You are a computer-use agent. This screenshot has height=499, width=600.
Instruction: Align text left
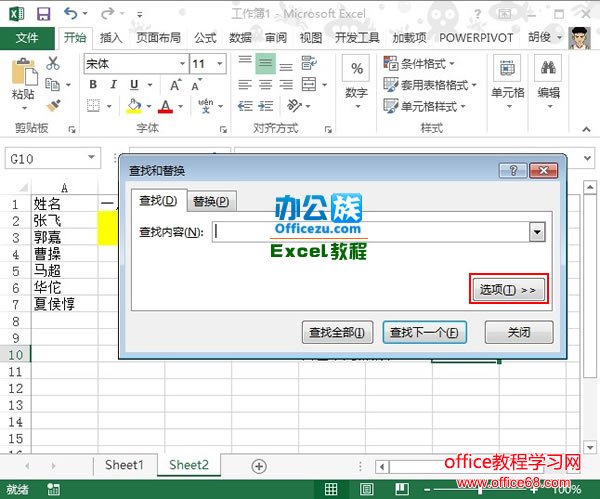(x=245, y=84)
